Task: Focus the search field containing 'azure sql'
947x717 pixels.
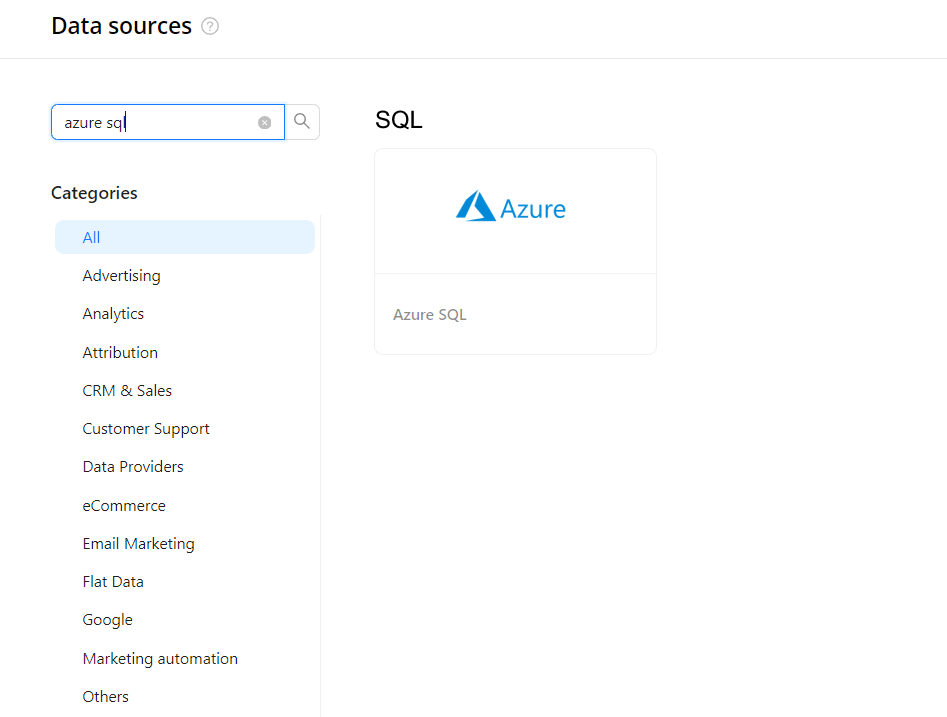Action: pos(168,122)
